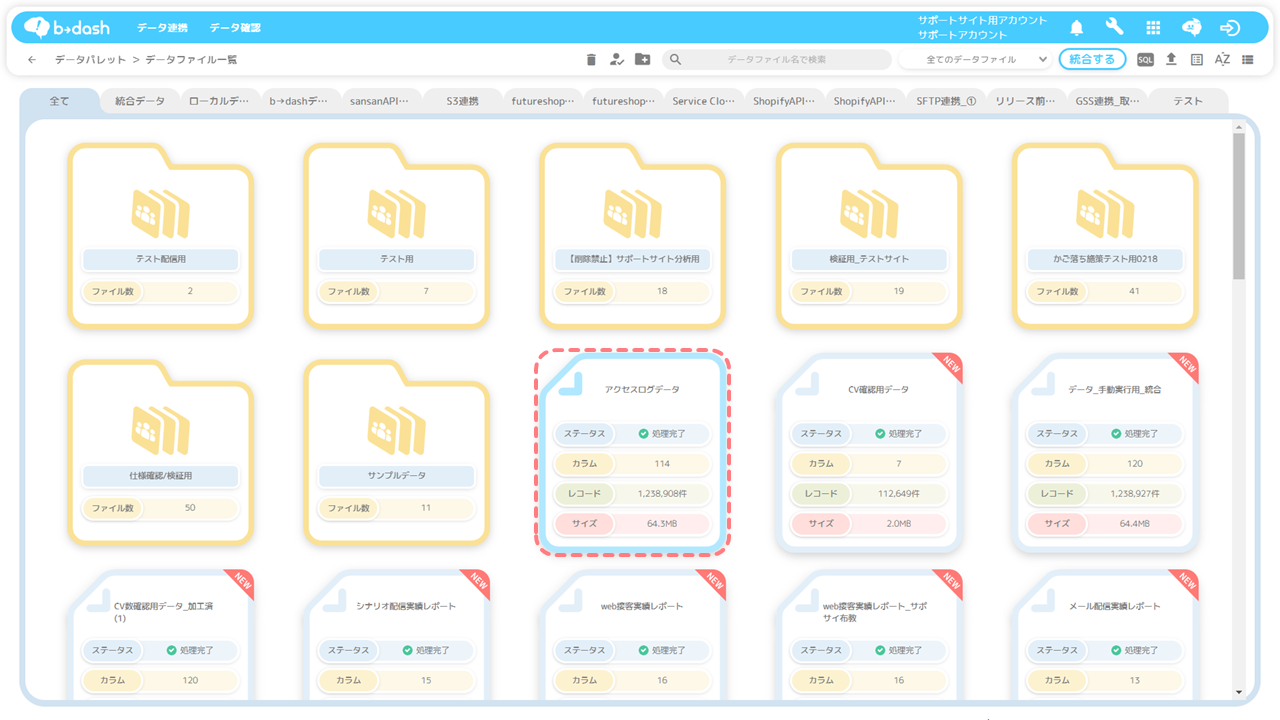Open the notifications bell
Viewport: 1280px width, 720px height.
pyautogui.click(x=1077, y=28)
